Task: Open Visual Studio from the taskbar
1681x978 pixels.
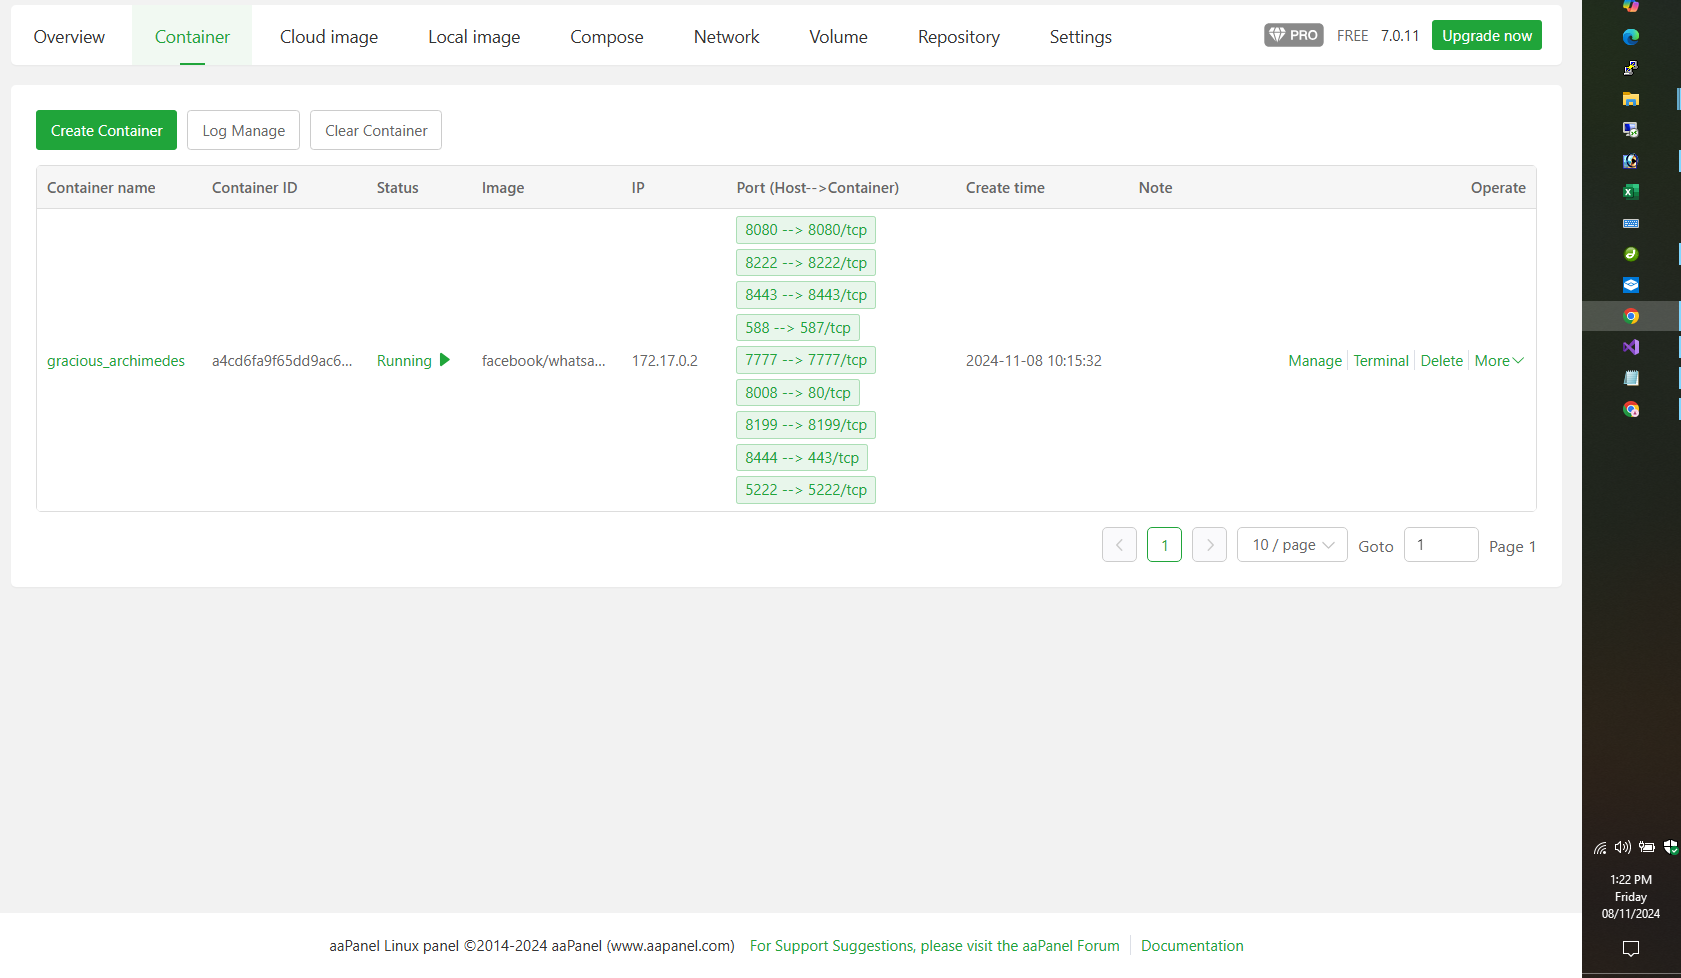Action: tap(1630, 347)
